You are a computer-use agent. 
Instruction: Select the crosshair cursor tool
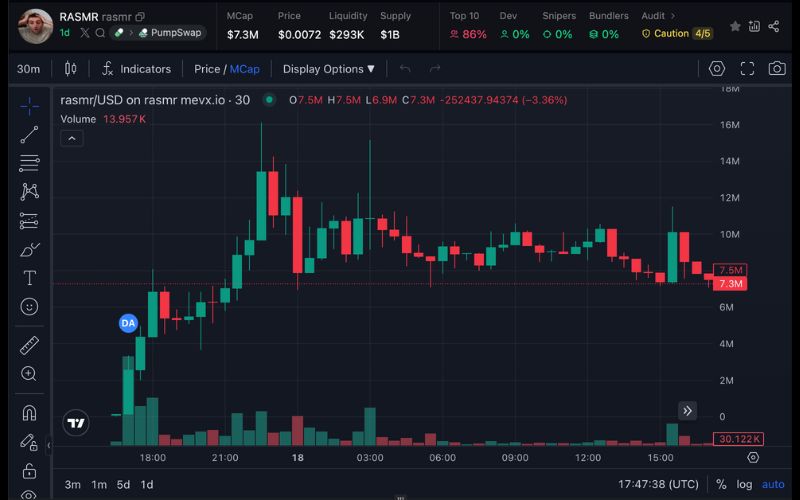[x=30, y=106]
